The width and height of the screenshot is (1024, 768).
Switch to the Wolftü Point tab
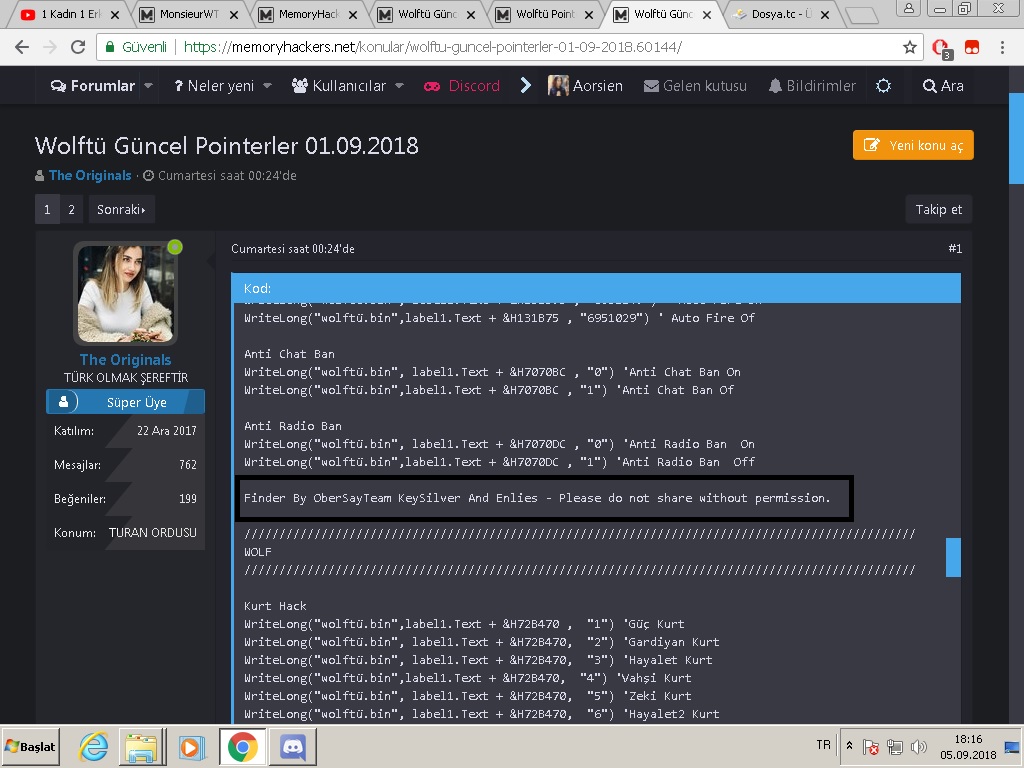click(x=545, y=14)
